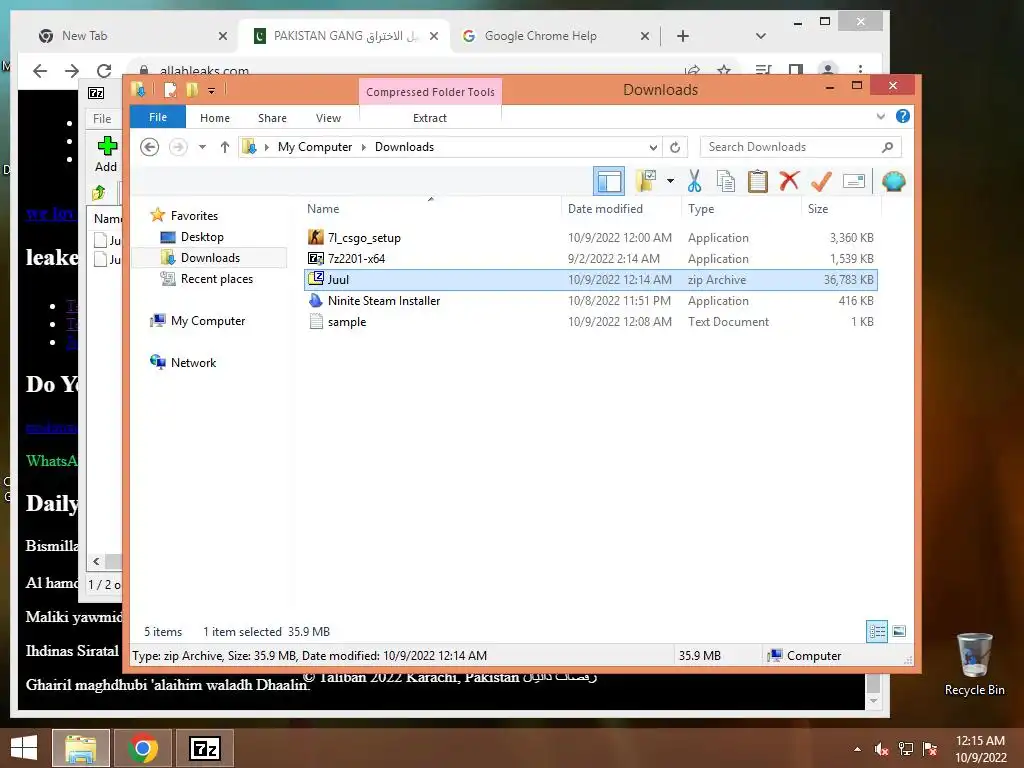Image resolution: width=1024 pixels, height=768 pixels.
Task: Open the Chrome tab search dropdown chevron
Action: click(x=760, y=36)
